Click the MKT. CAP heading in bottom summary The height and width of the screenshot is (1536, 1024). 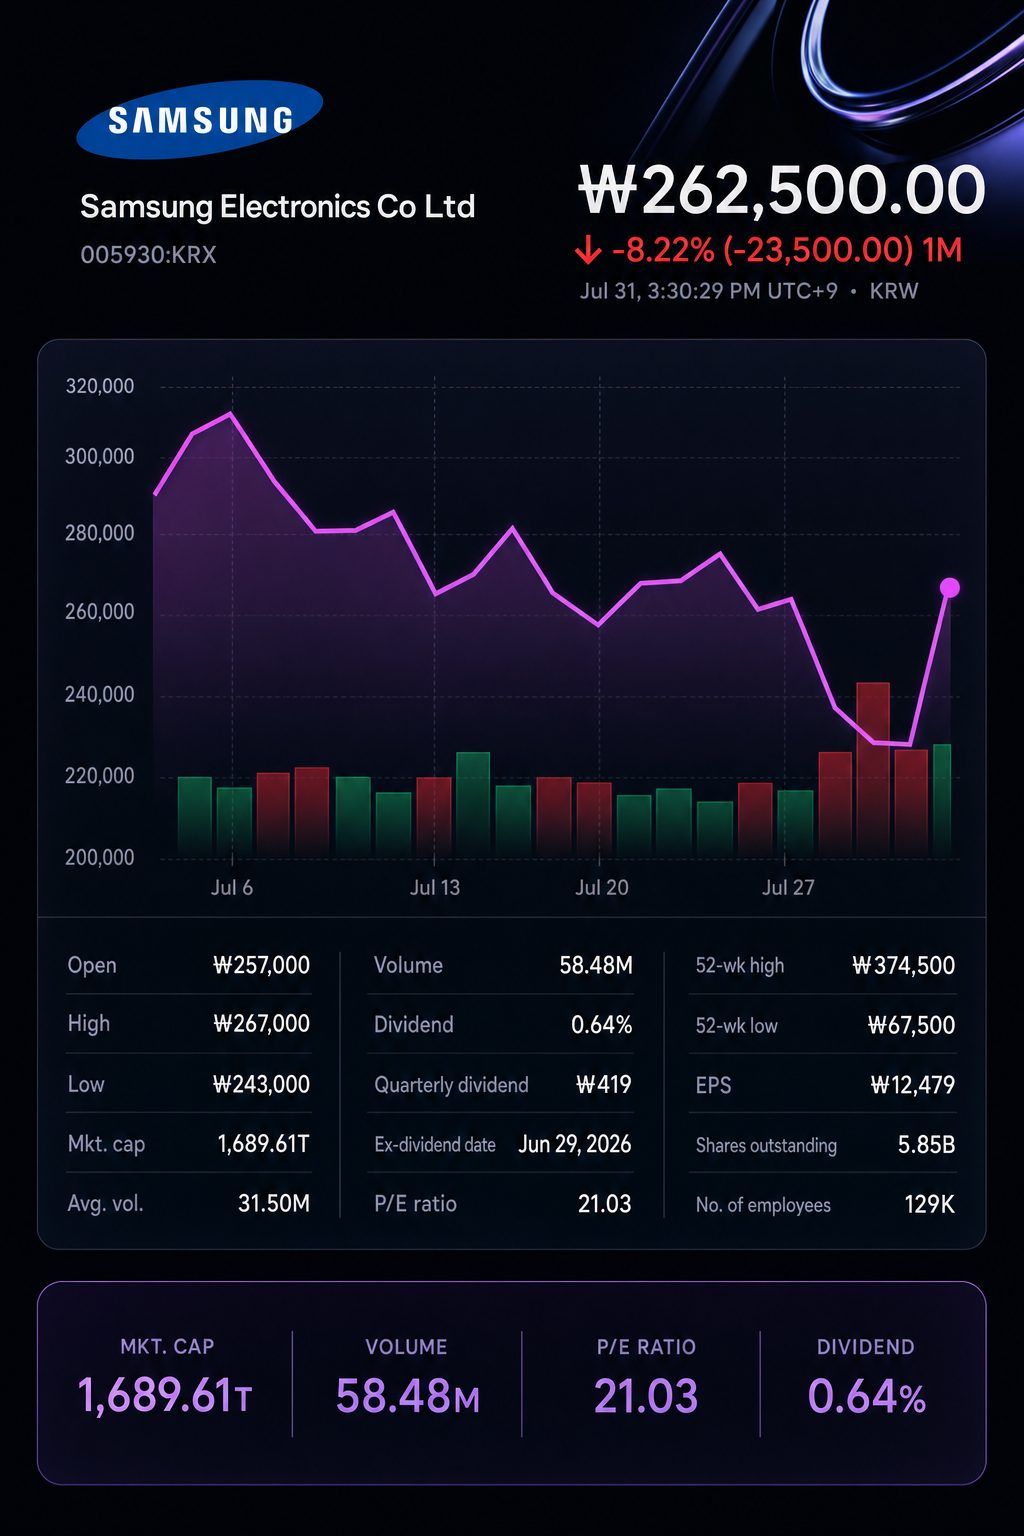tap(167, 1347)
